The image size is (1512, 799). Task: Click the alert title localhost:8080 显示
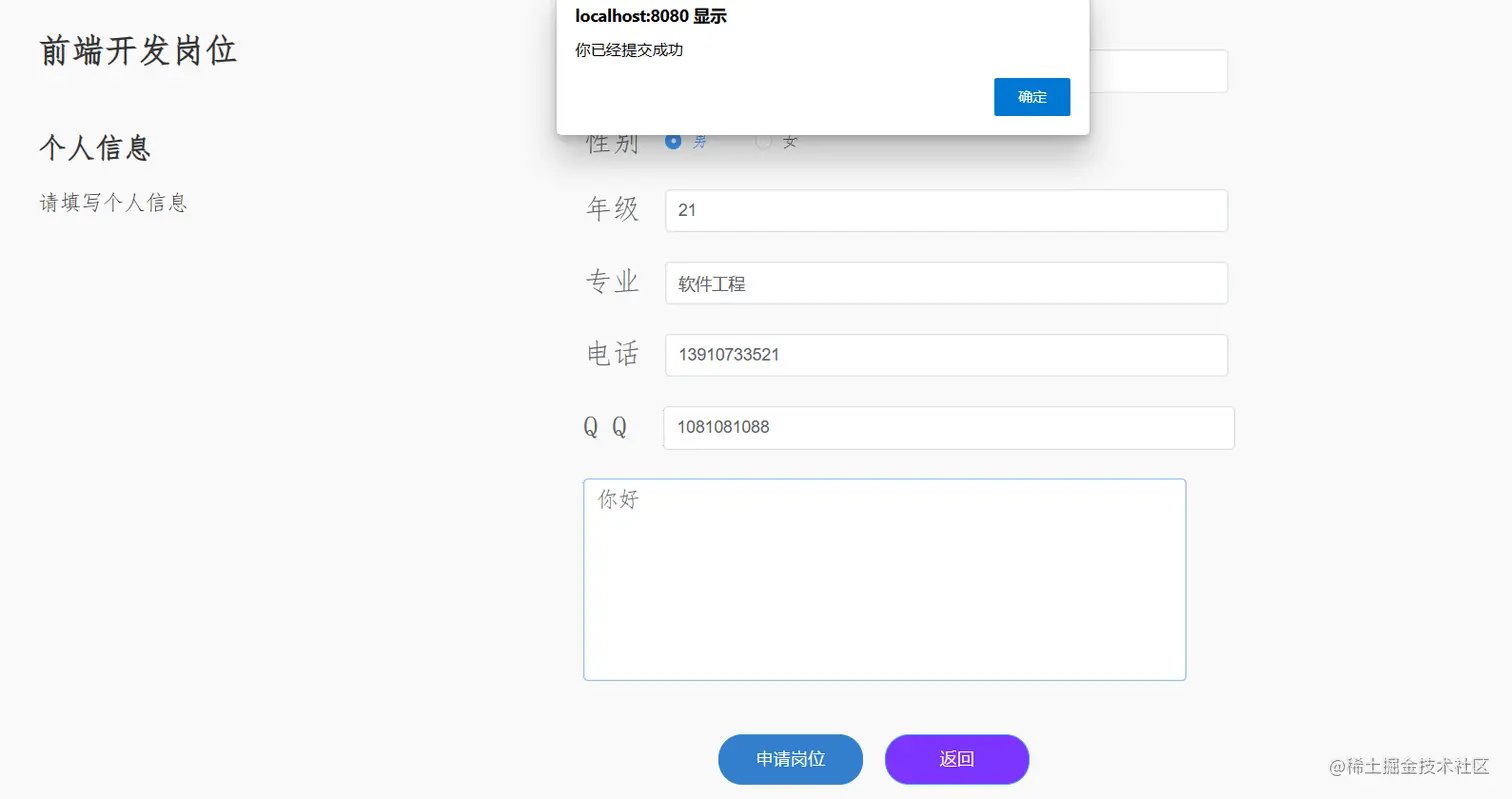click(x=650, y=16)
